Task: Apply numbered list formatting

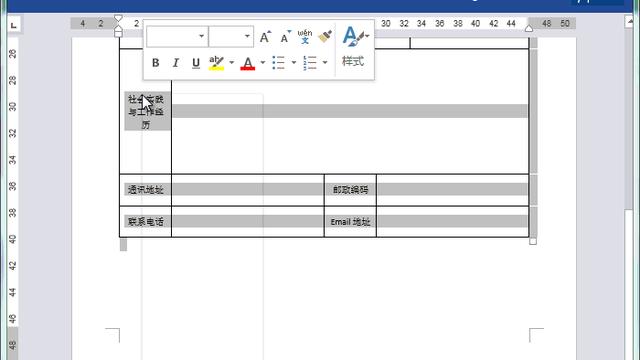Action: point(310,63)
